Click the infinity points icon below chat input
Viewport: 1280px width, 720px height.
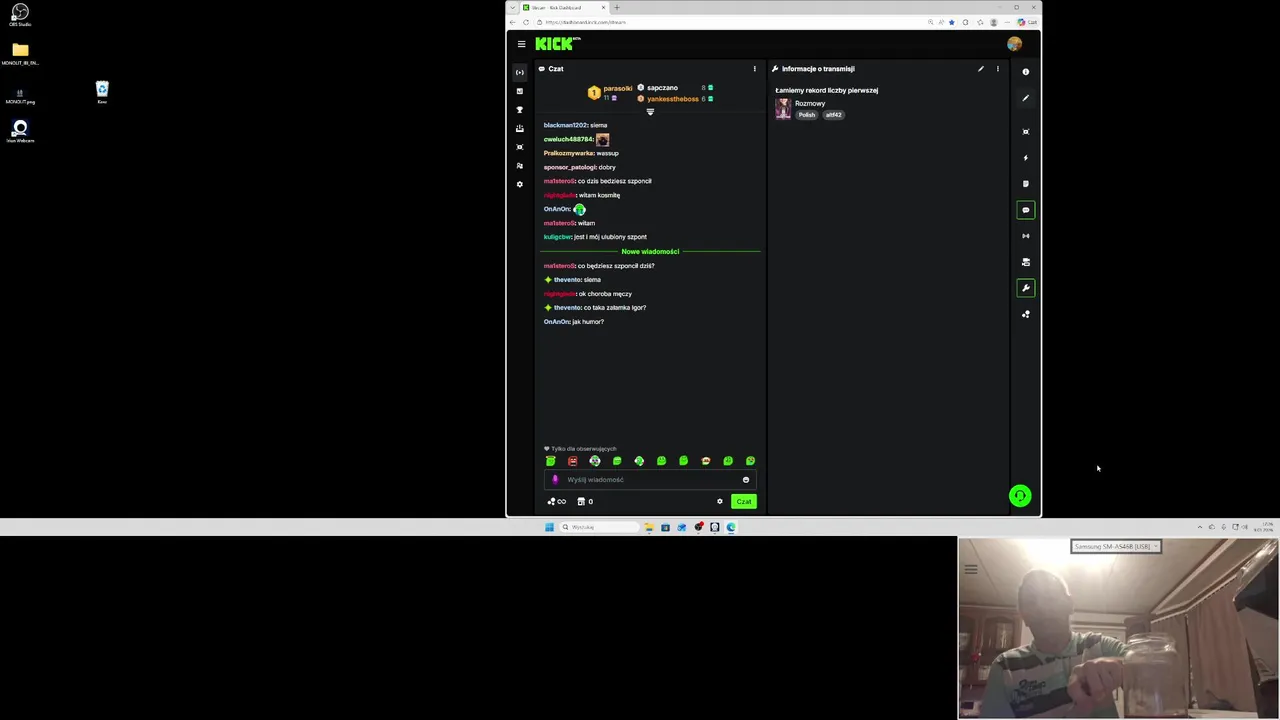point(557,502)
